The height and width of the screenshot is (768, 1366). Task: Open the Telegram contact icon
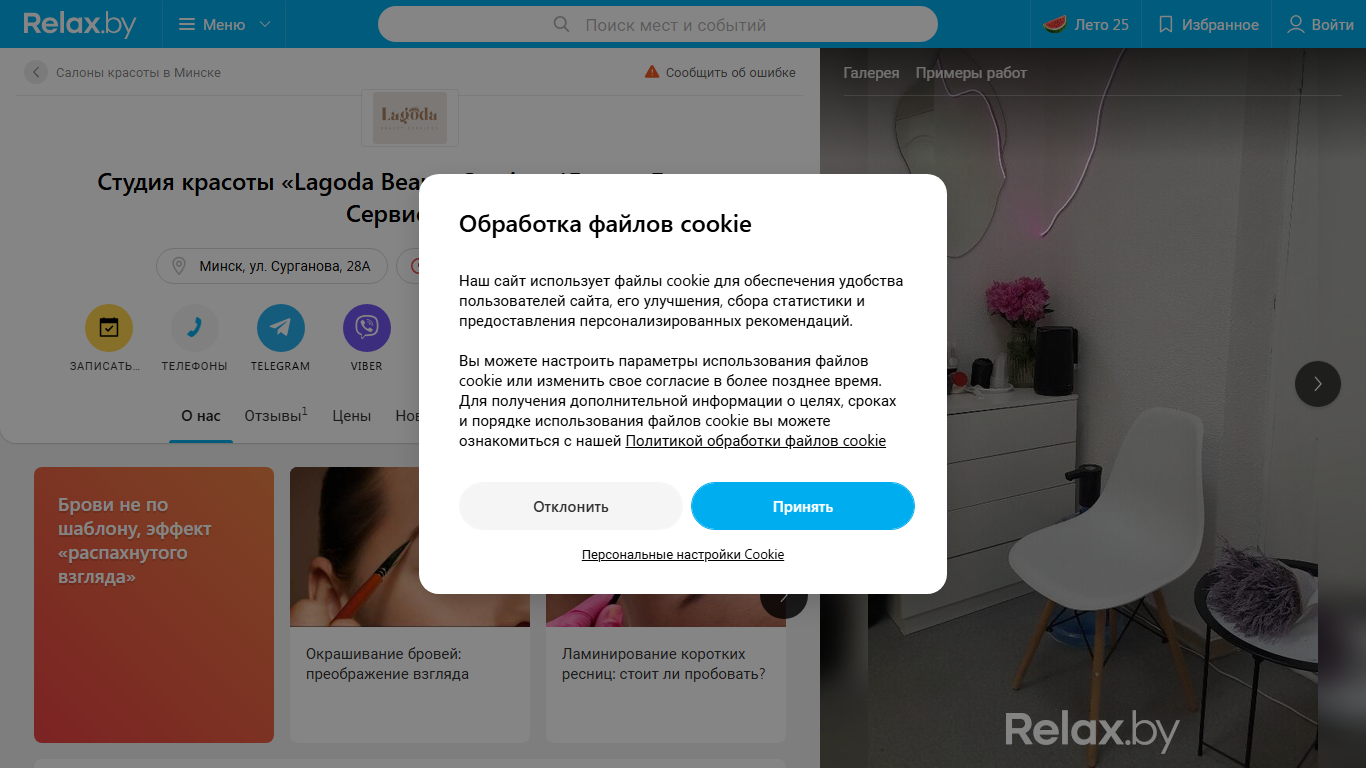[x=280, y=328]
